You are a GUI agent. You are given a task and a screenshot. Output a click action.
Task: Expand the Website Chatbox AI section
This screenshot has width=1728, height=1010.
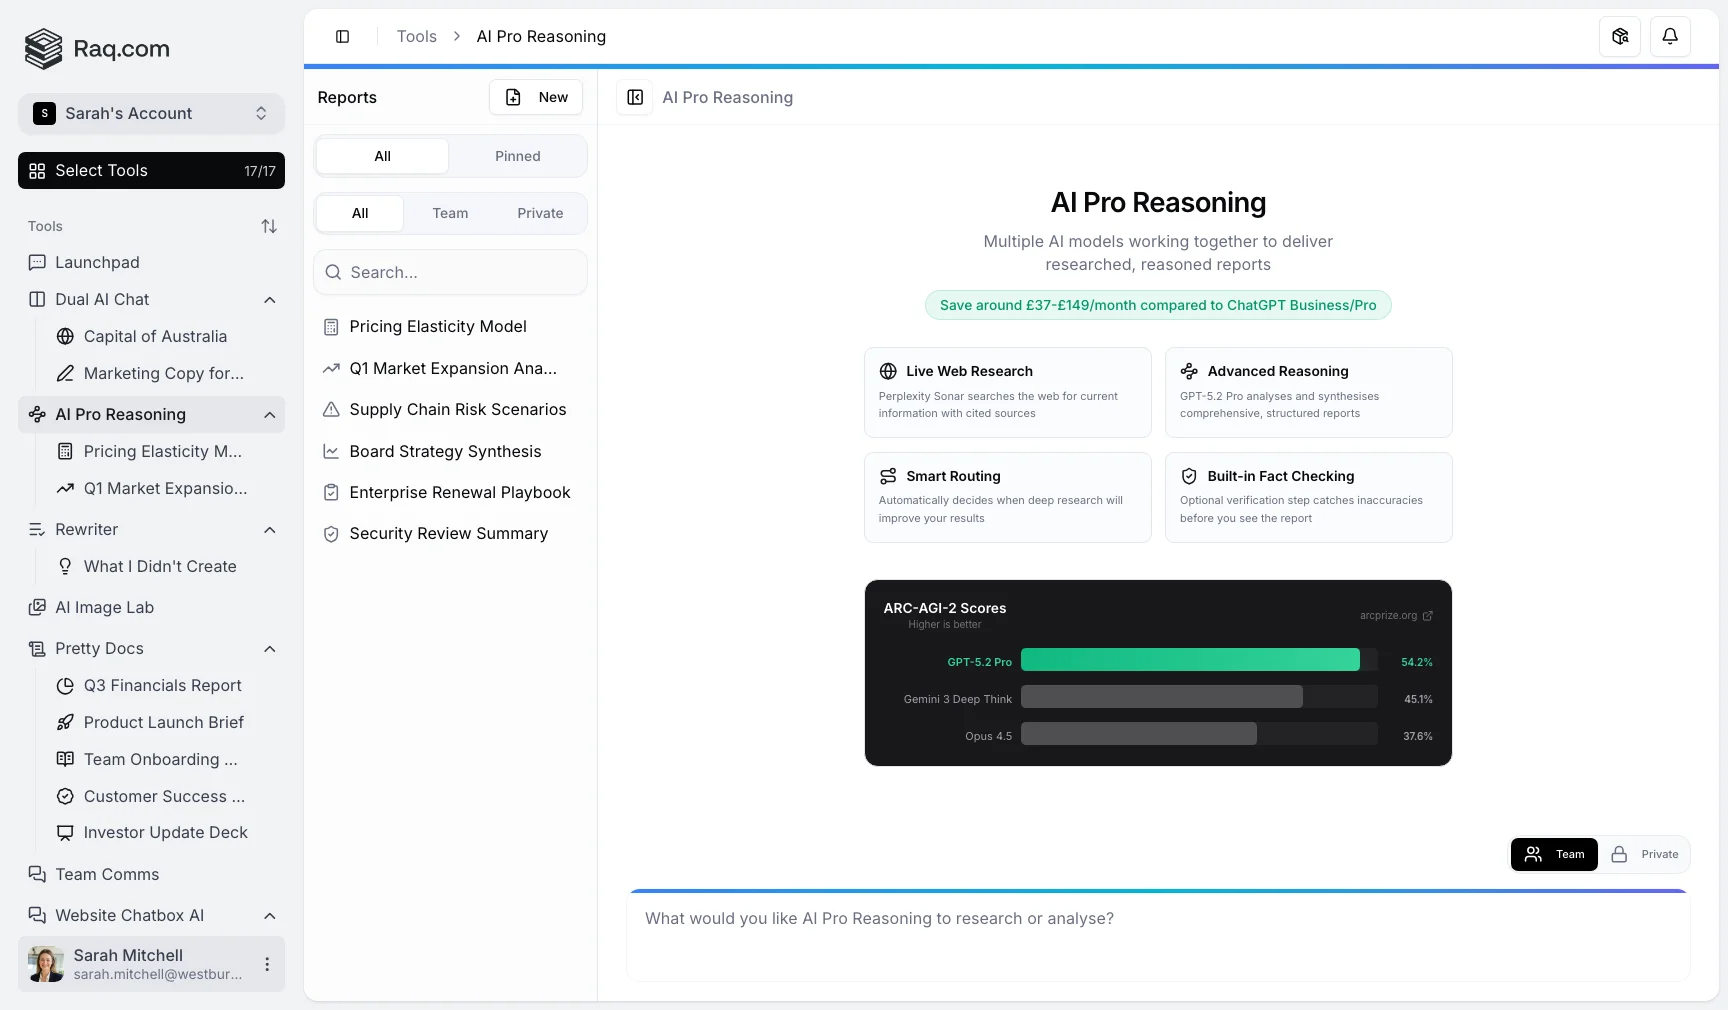click(268, 916)
